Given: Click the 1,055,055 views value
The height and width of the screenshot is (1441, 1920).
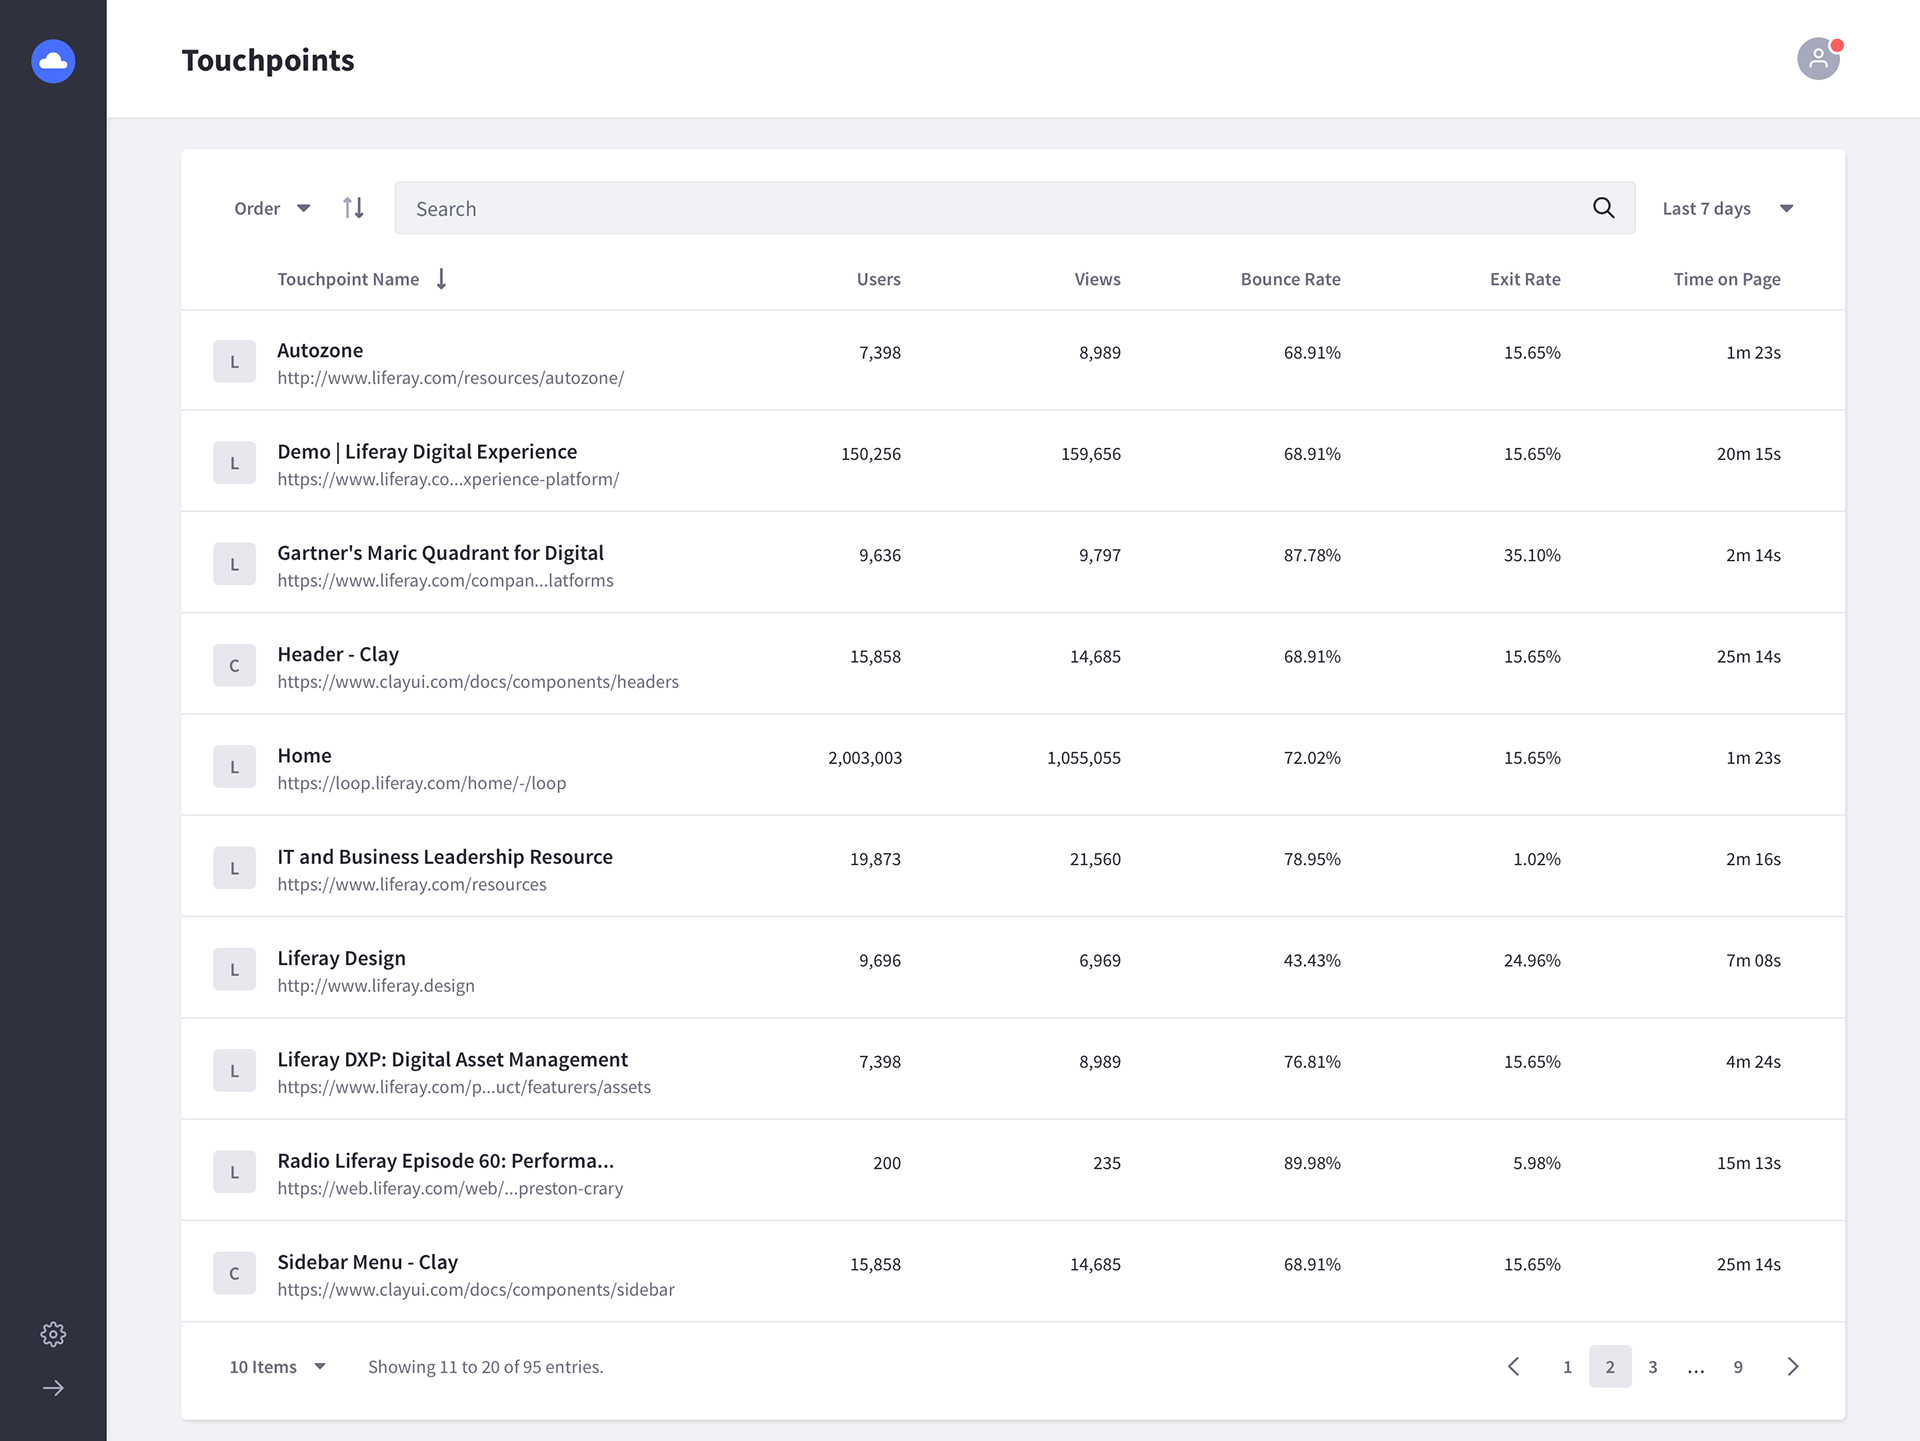Looking at the screenshot, I should (x=1084, y=758).
